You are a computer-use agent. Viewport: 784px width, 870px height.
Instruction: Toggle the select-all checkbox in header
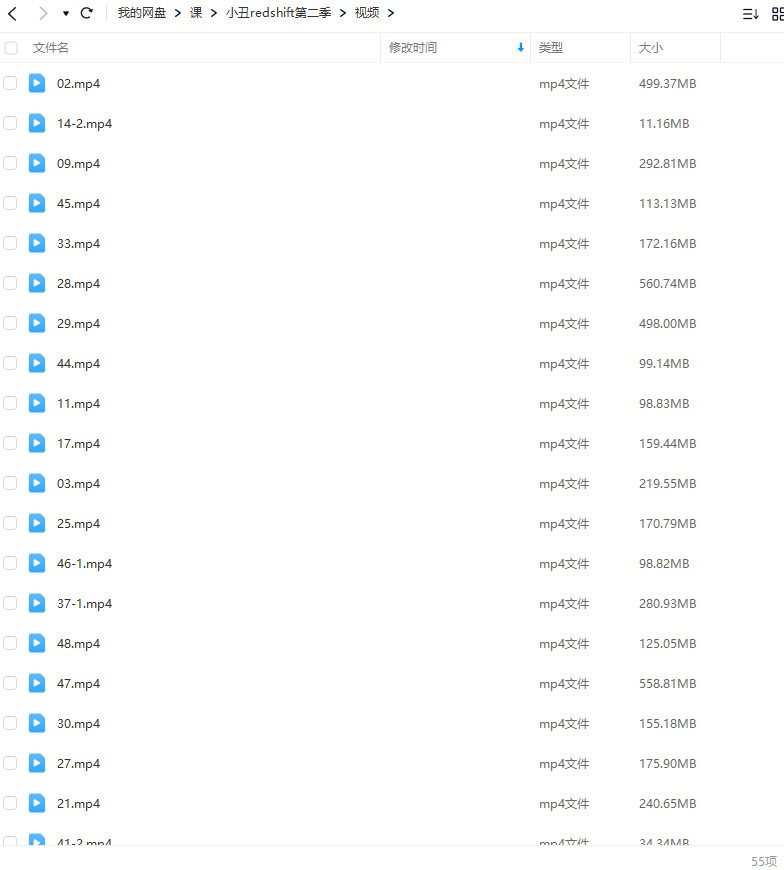pos(11,48)
